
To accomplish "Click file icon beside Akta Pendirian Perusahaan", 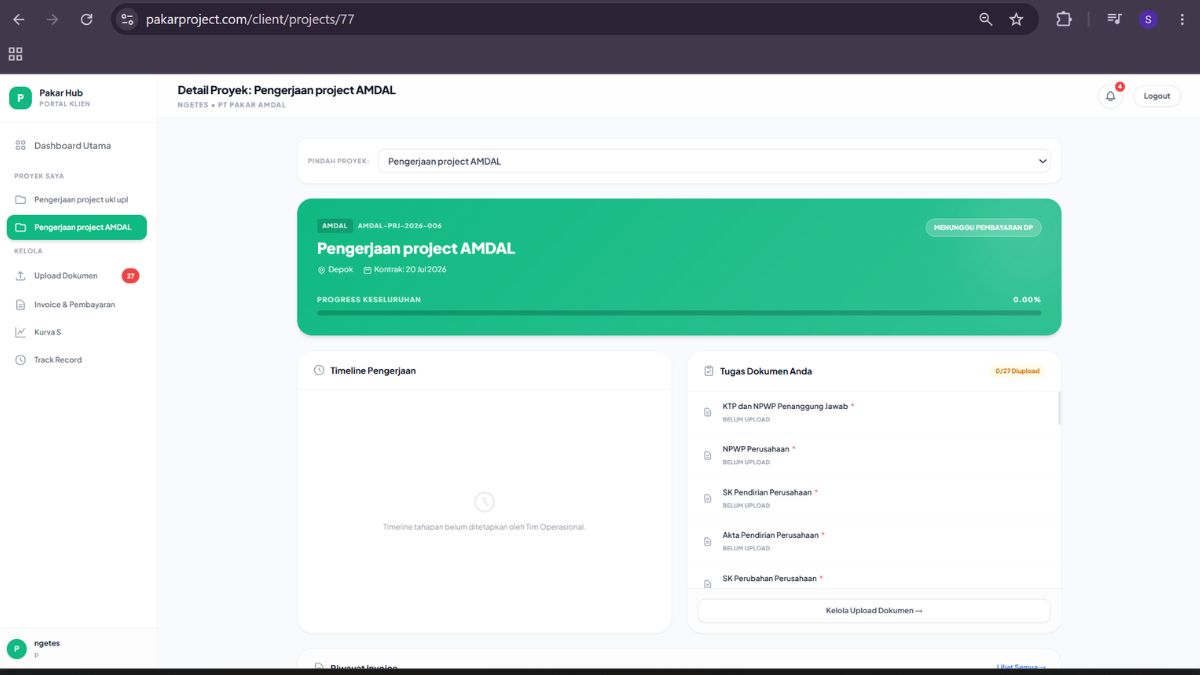I will pos(708,541).
